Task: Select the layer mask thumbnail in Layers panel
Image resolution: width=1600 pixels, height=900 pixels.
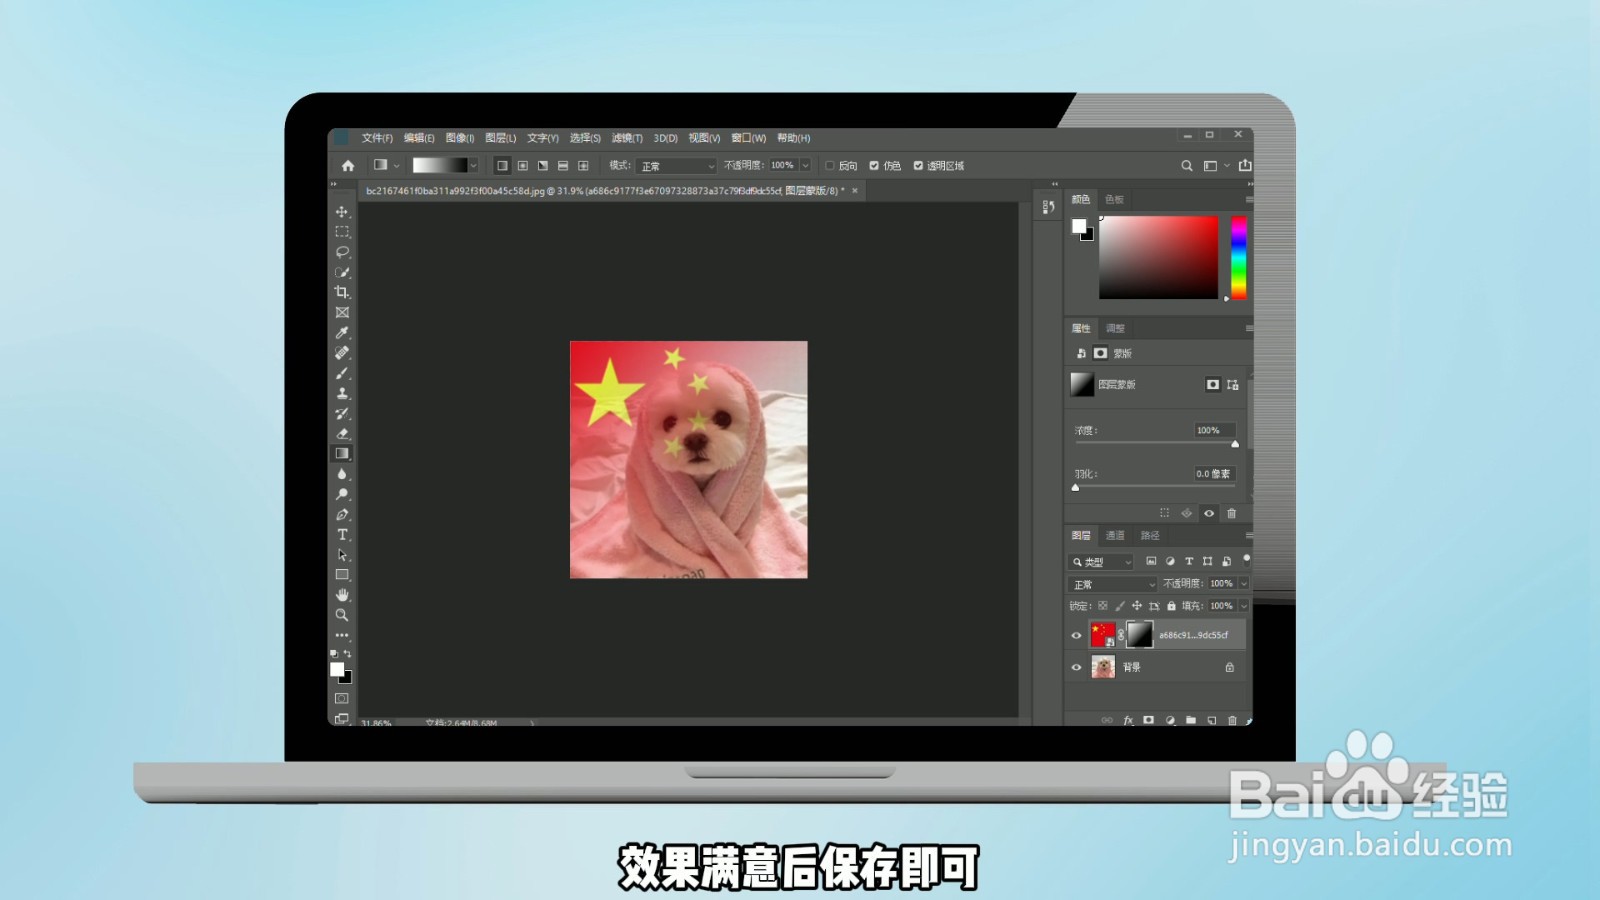Action: 1140,635
